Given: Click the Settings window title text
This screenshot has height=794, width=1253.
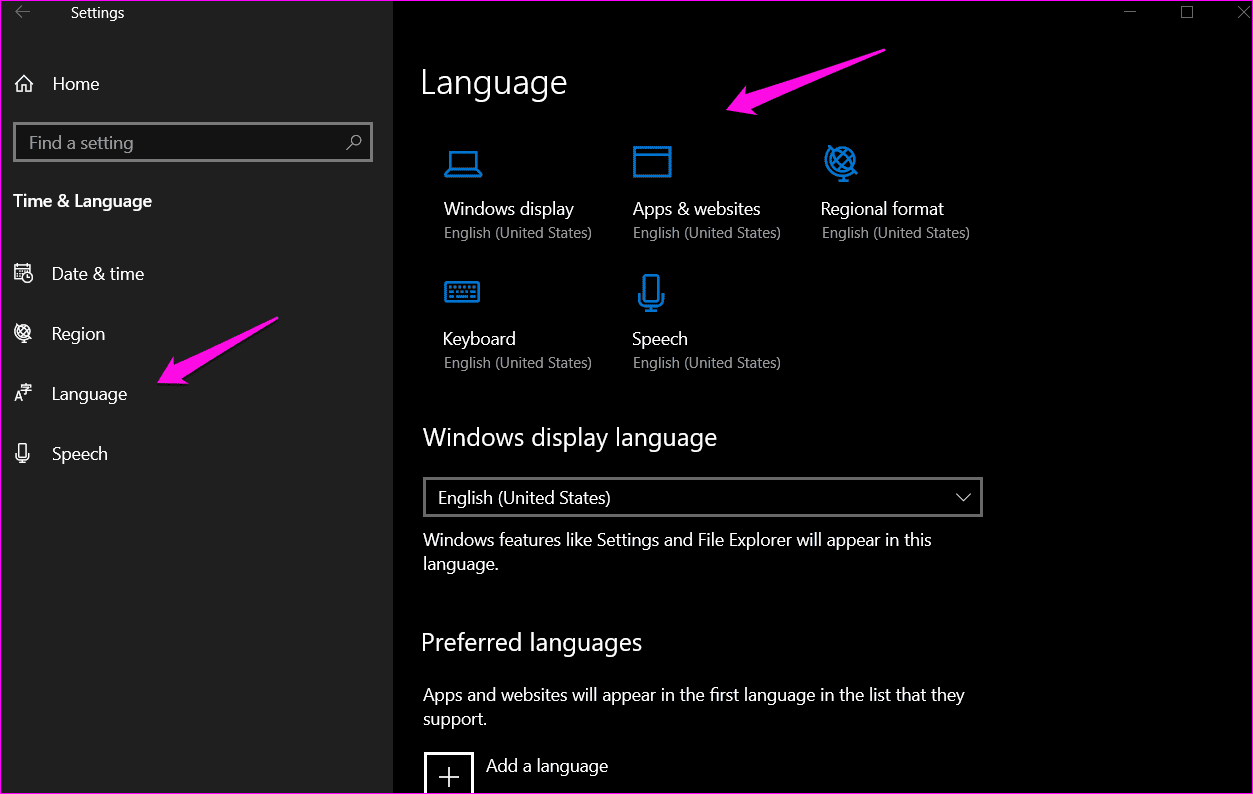Looking at the screenshot, I should [98, 13].
